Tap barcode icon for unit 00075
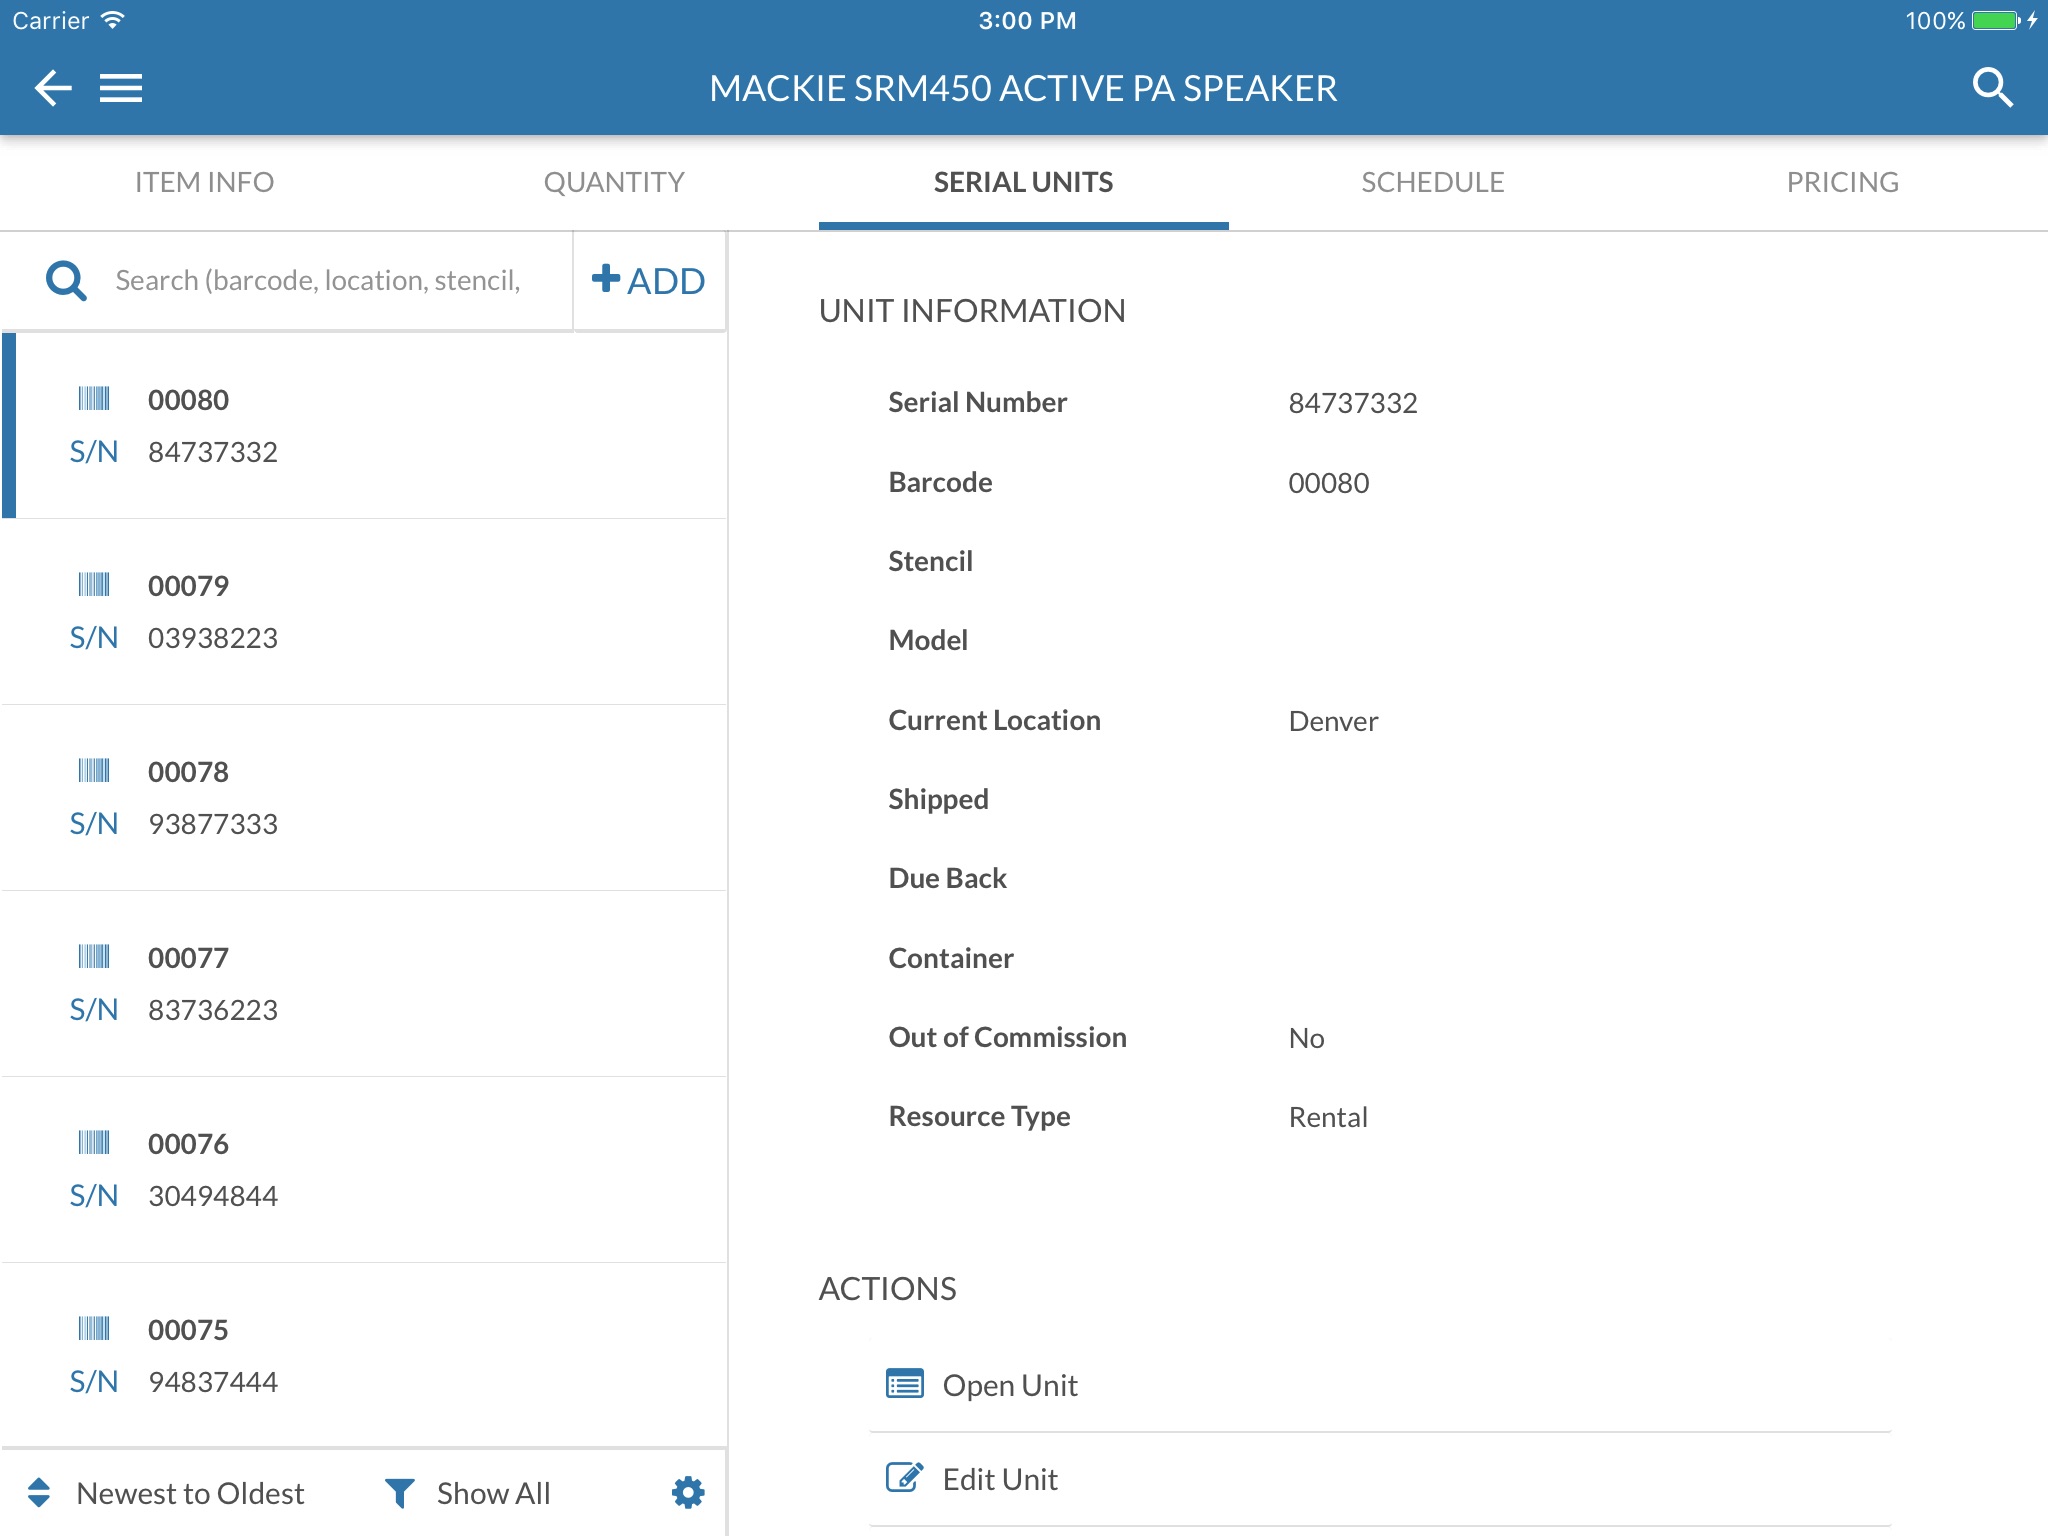 tap(94, 1329)
